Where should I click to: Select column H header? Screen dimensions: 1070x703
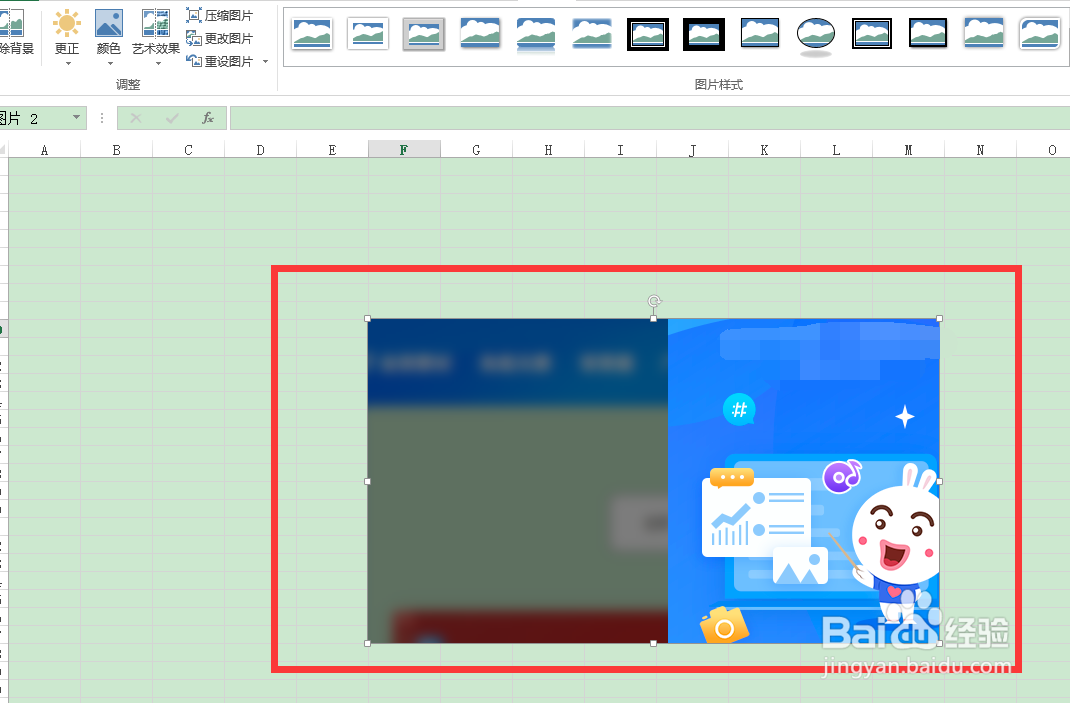coord(548,149)
